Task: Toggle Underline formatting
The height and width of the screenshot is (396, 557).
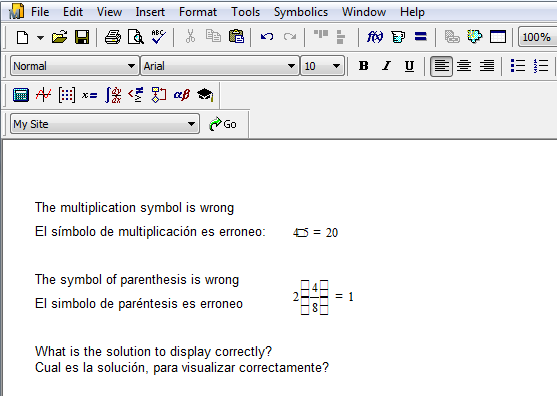Action: click(409, 66)
